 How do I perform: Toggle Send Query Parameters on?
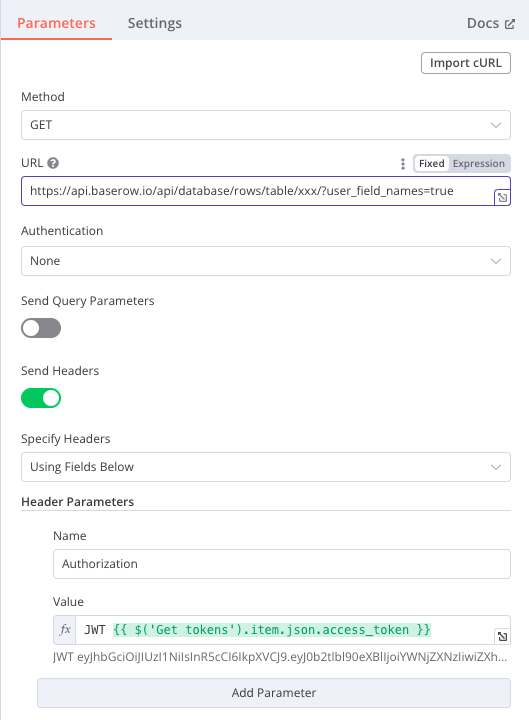pos(41,328)
